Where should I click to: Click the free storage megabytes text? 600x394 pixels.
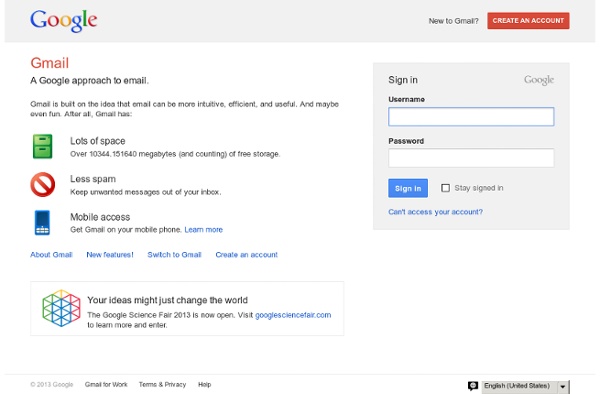tap(175, 154)
